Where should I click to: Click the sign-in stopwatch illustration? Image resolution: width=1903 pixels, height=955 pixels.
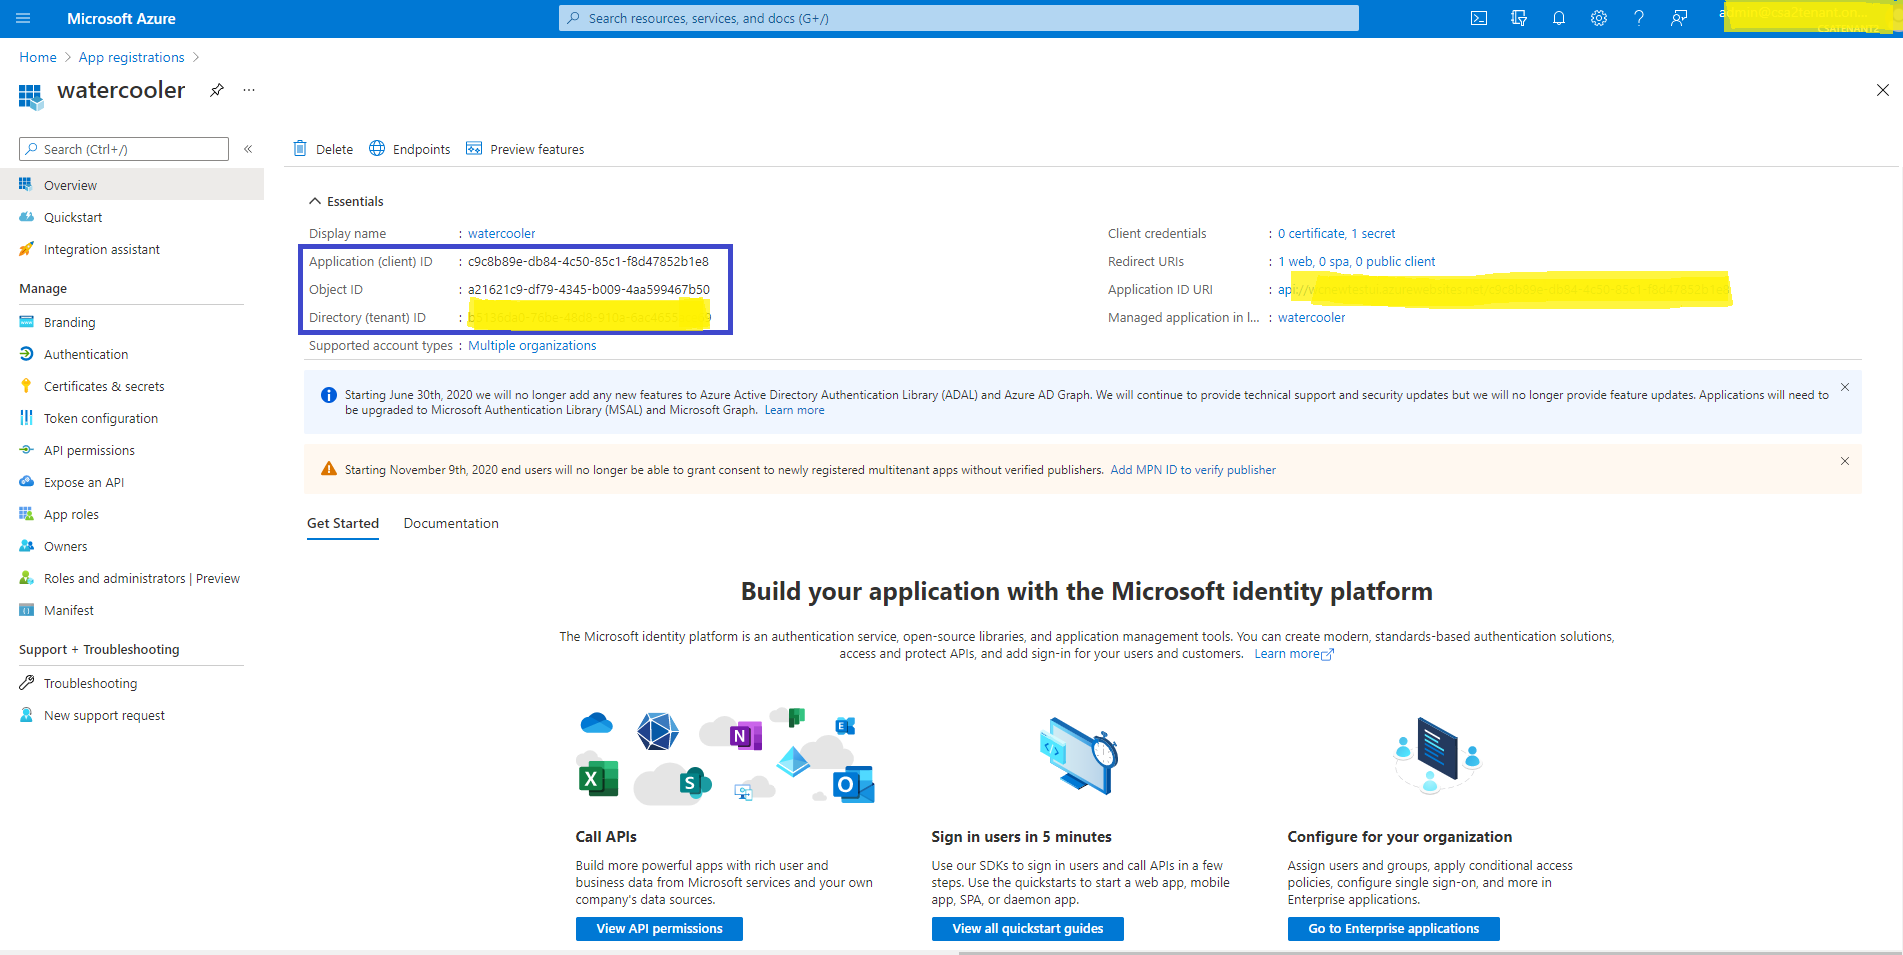(x=1078, y=757)
